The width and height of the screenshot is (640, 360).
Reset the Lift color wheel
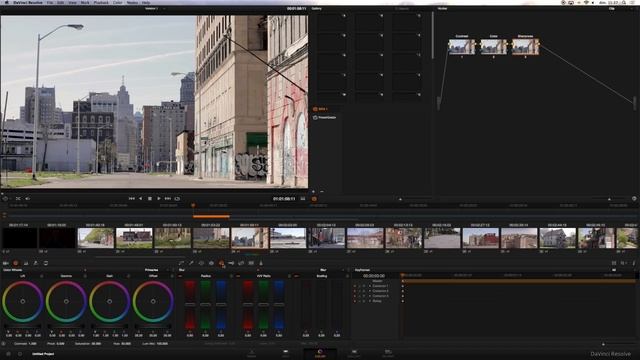point(42,276)
